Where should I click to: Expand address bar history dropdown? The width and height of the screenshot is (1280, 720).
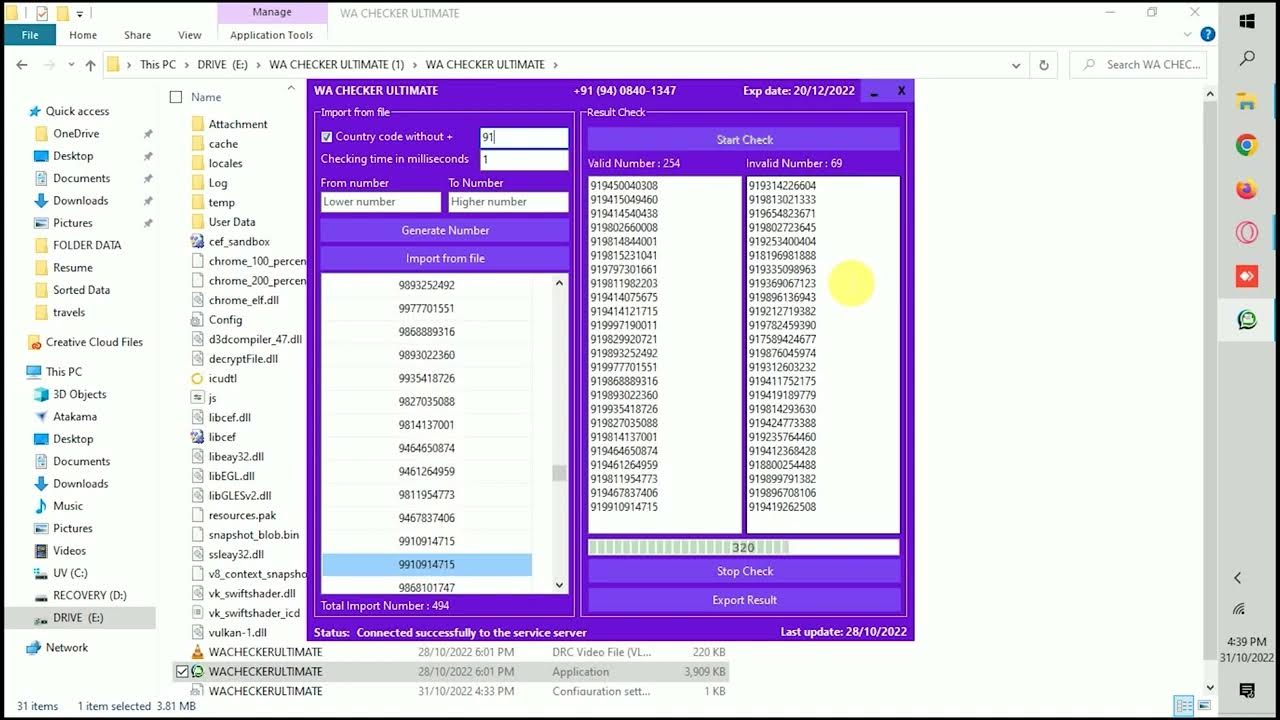click(x=1017, y=65)
